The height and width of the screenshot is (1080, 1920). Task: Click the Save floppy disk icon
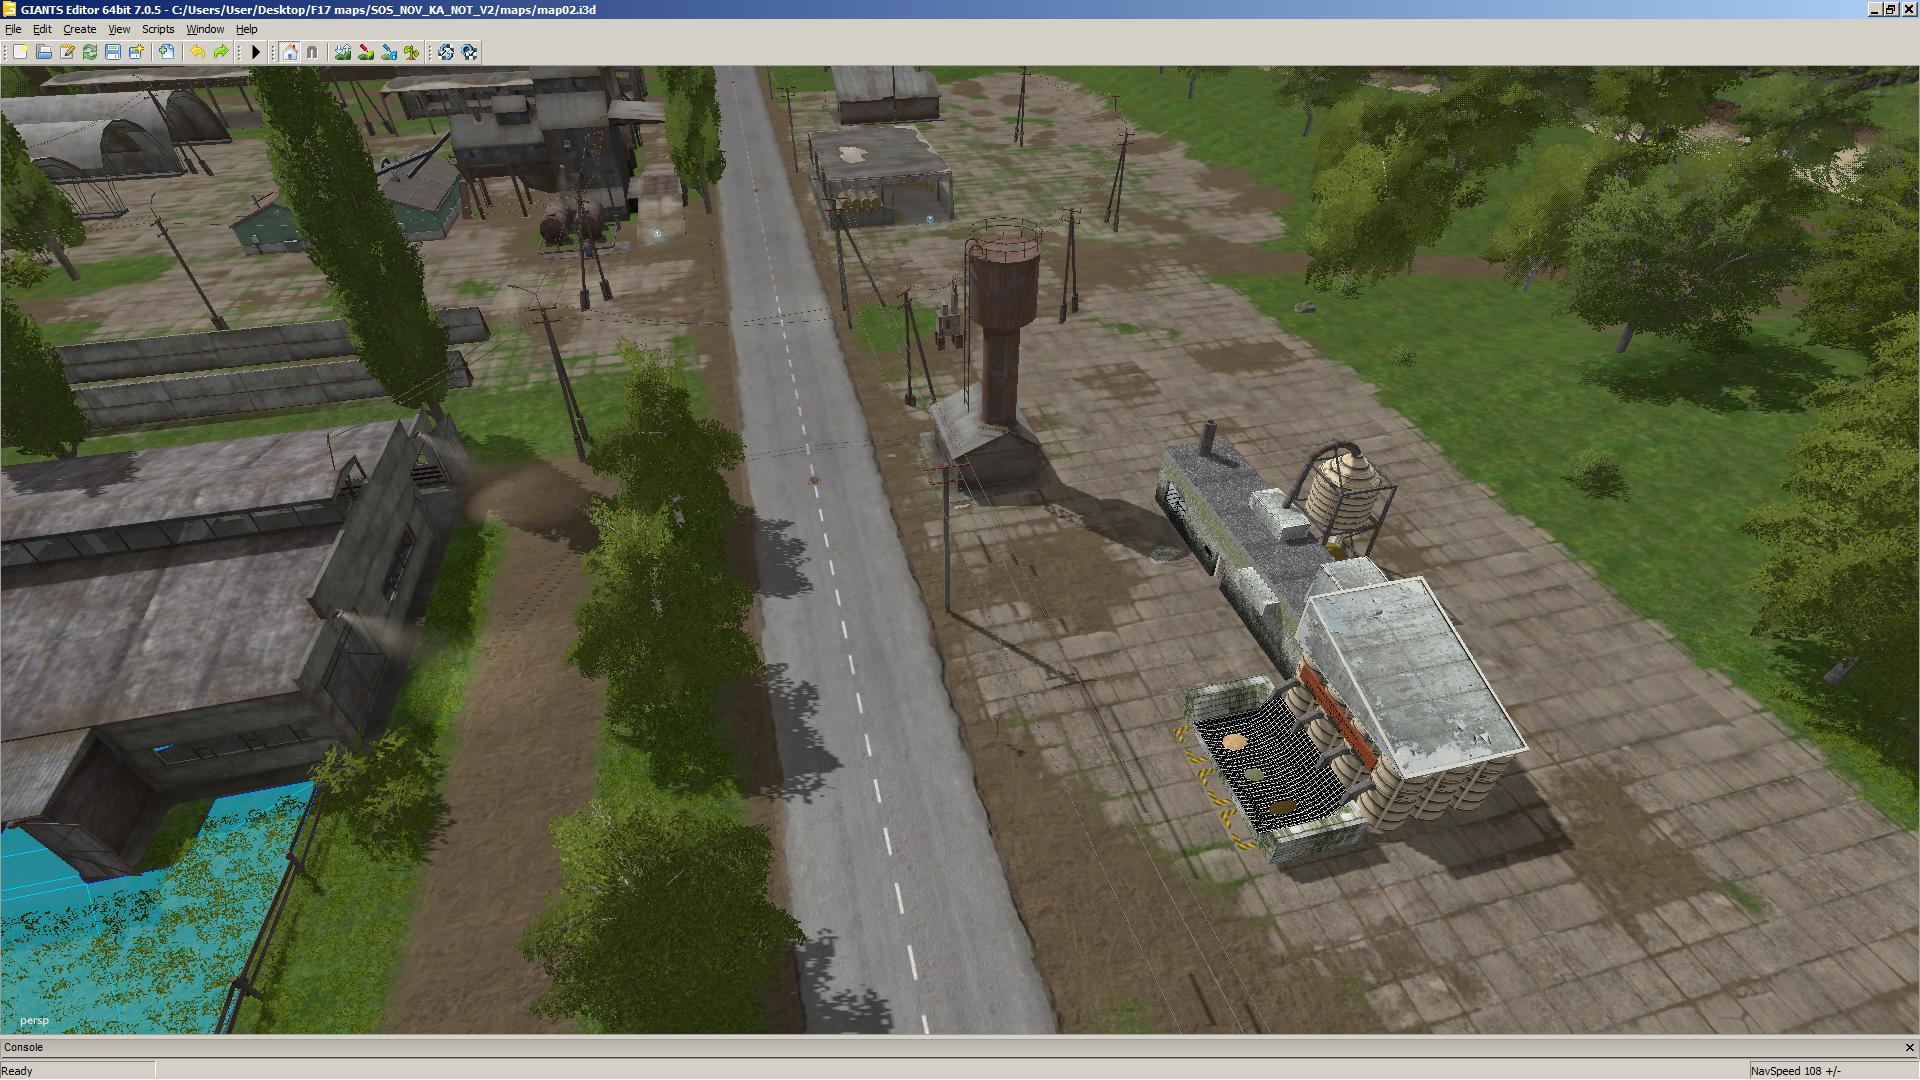pyautogui.click(x=113, y=52)
